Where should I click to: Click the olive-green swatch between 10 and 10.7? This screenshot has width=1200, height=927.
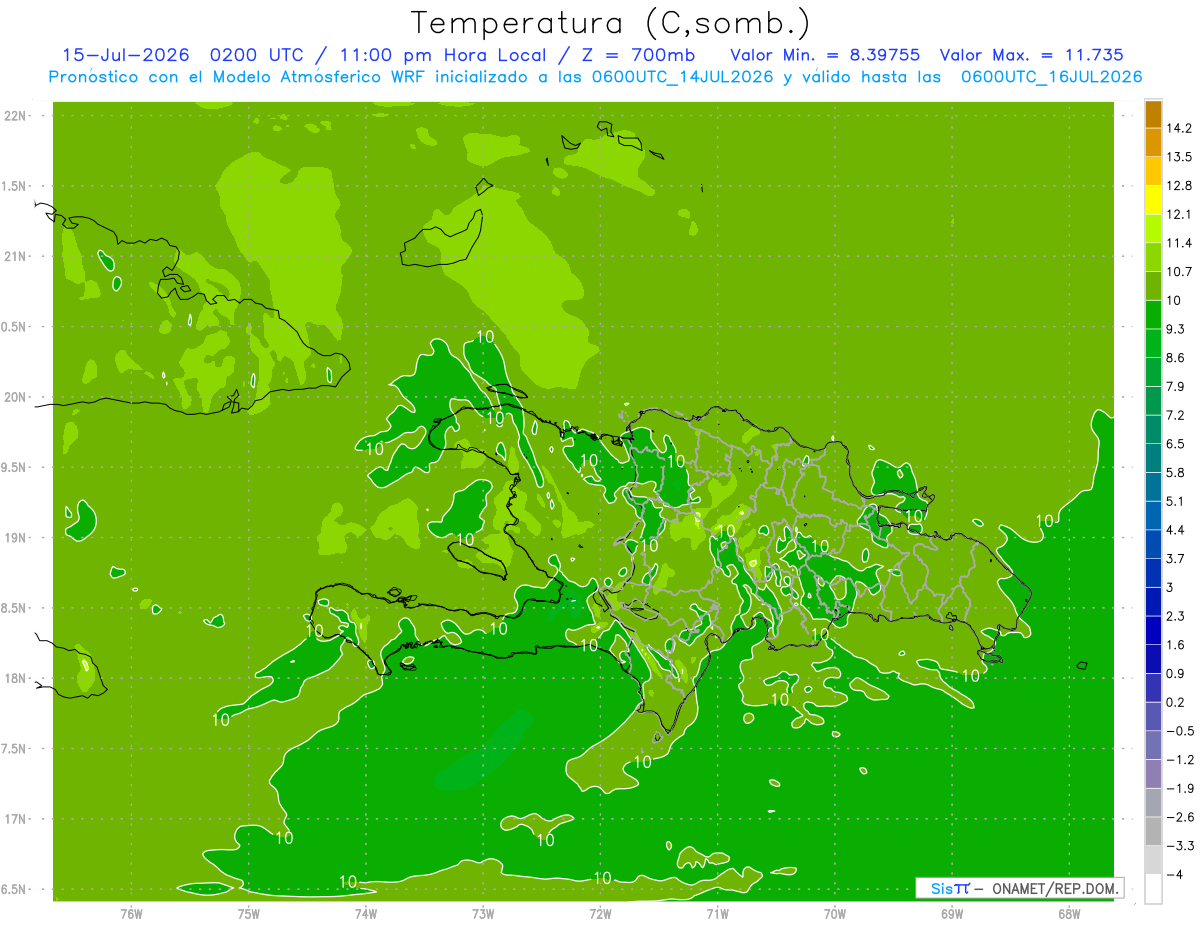tap(1153, 286)
